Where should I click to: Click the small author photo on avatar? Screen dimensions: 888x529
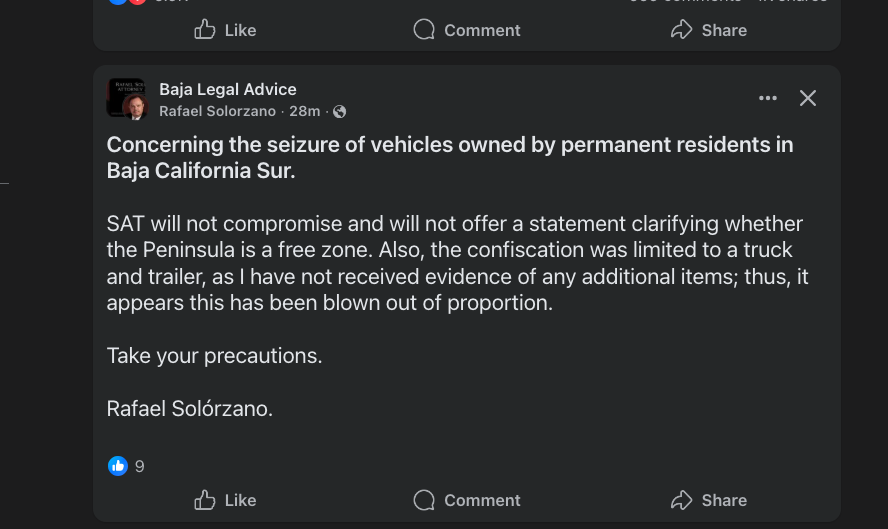tap(136, 108)
